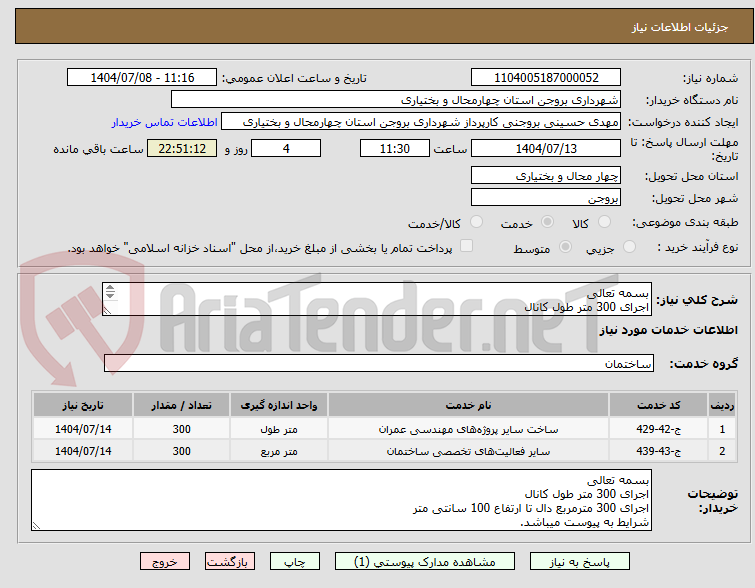This screenshot has height=588, width=755.
Task: Click the کد خدمت column header
Action: click(658, 405)
